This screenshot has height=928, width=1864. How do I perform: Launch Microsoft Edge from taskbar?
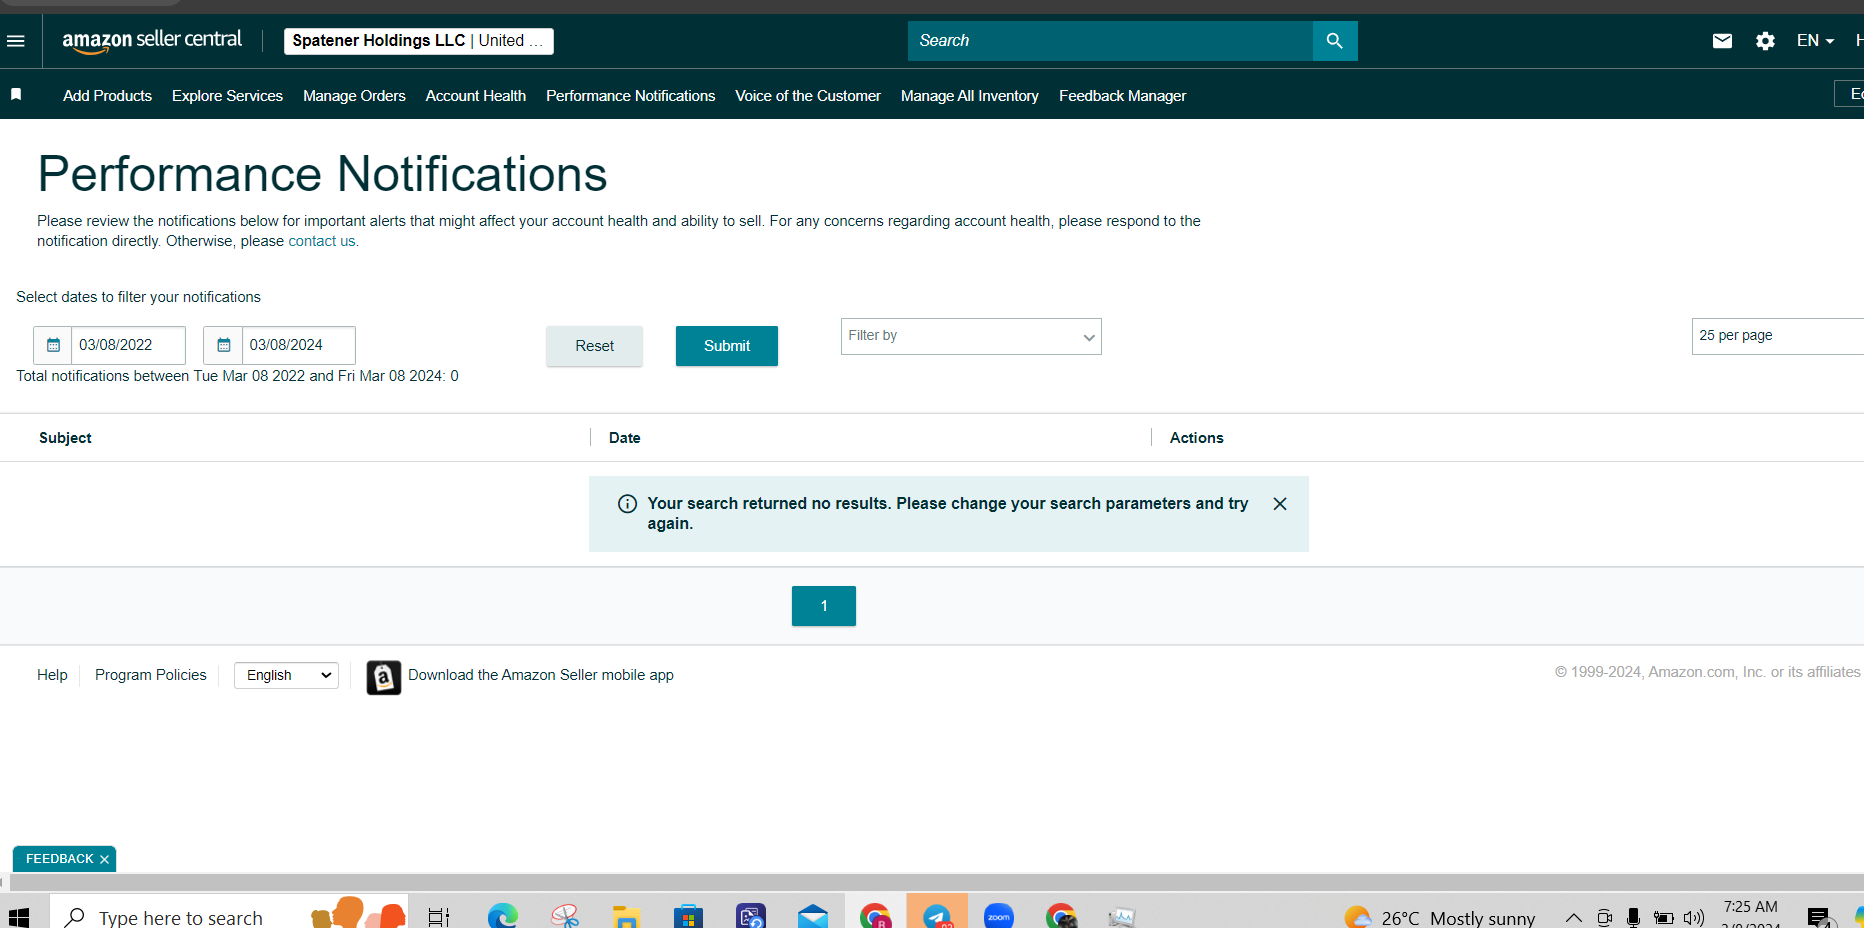tap(503, 916)
